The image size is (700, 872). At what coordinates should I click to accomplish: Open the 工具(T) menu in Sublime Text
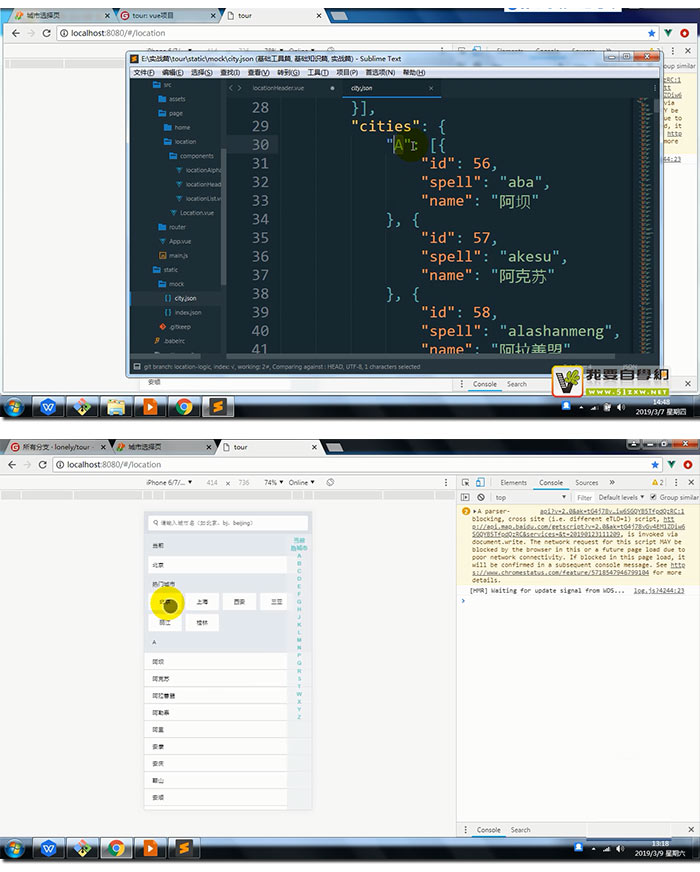[x=317, y=73]
